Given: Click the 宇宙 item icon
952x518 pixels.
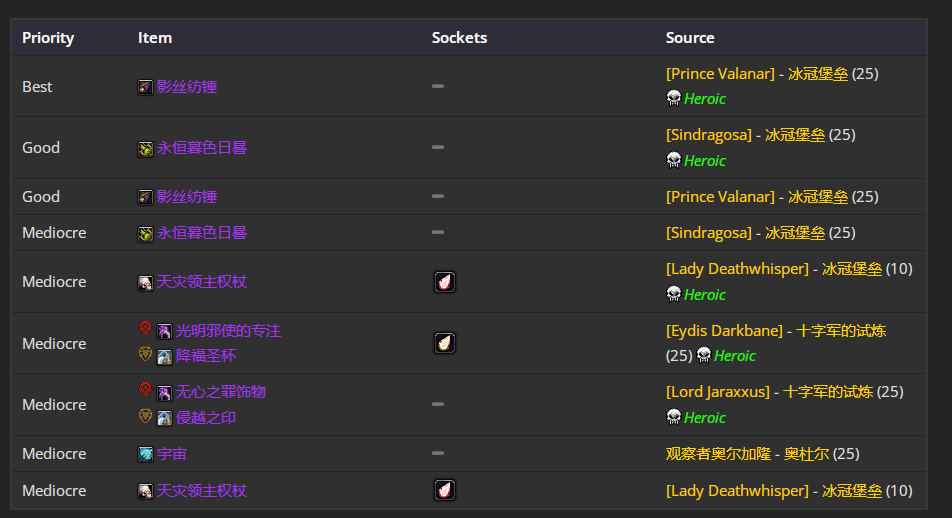Looking at the screenshot, I should pos(145,454).
